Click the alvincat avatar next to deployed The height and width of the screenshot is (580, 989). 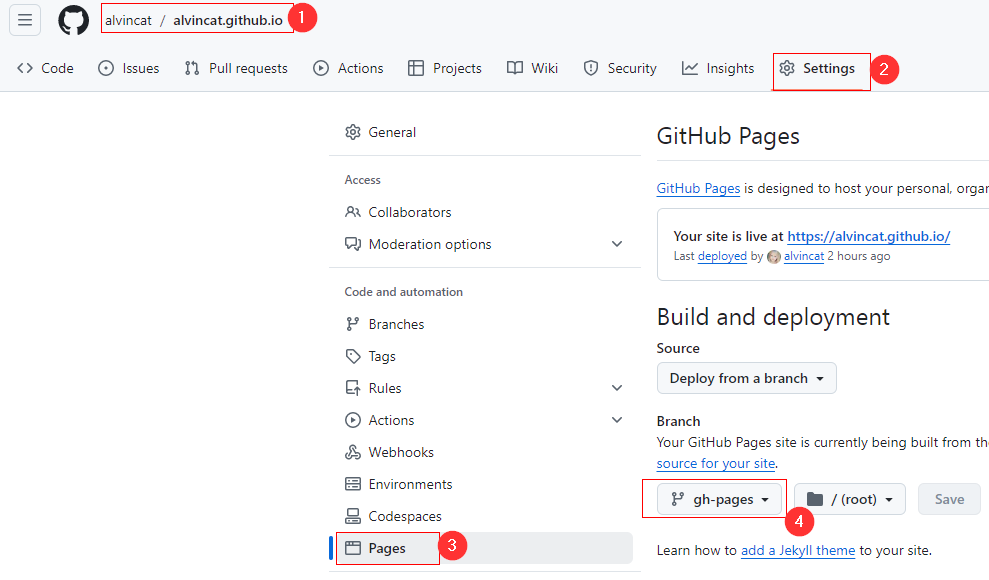pyautogui.click(x=773, y=257)
